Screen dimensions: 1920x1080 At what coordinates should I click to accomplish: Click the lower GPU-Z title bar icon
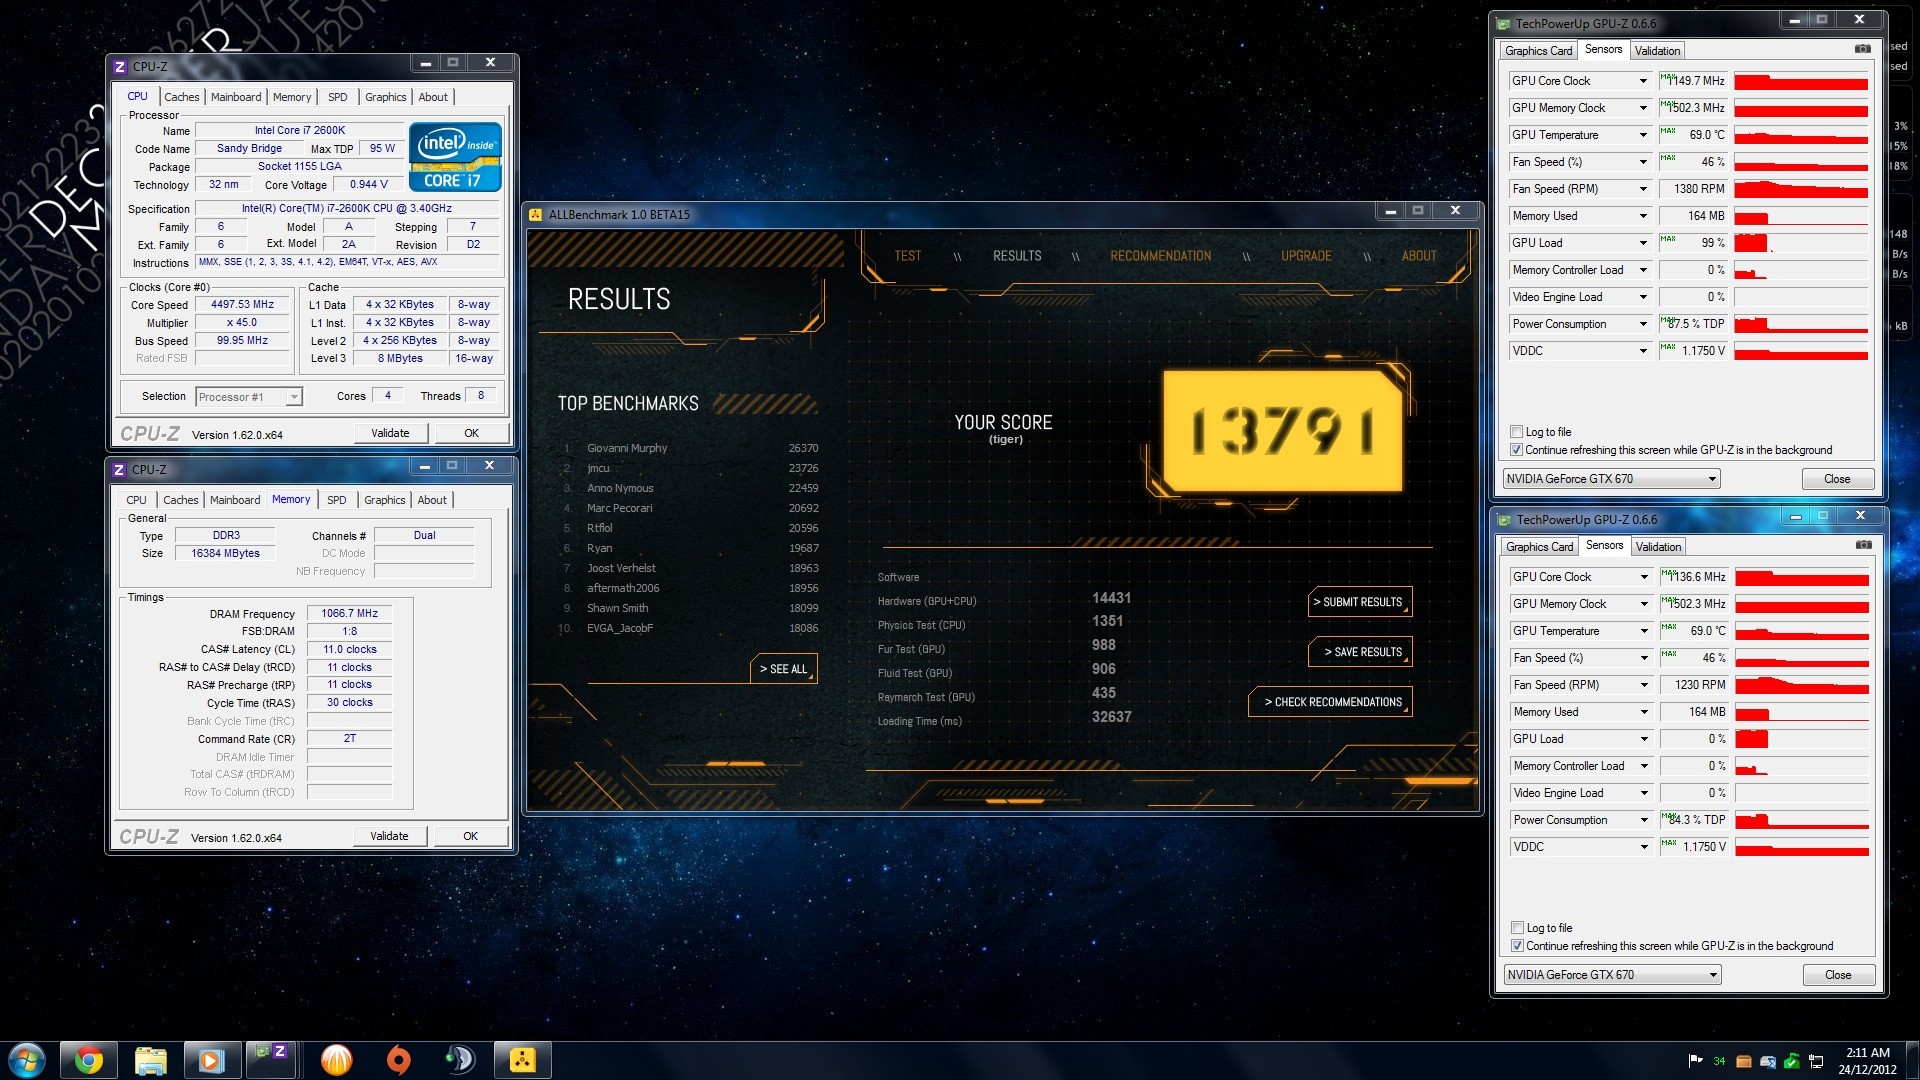(x=1505, y=519)
